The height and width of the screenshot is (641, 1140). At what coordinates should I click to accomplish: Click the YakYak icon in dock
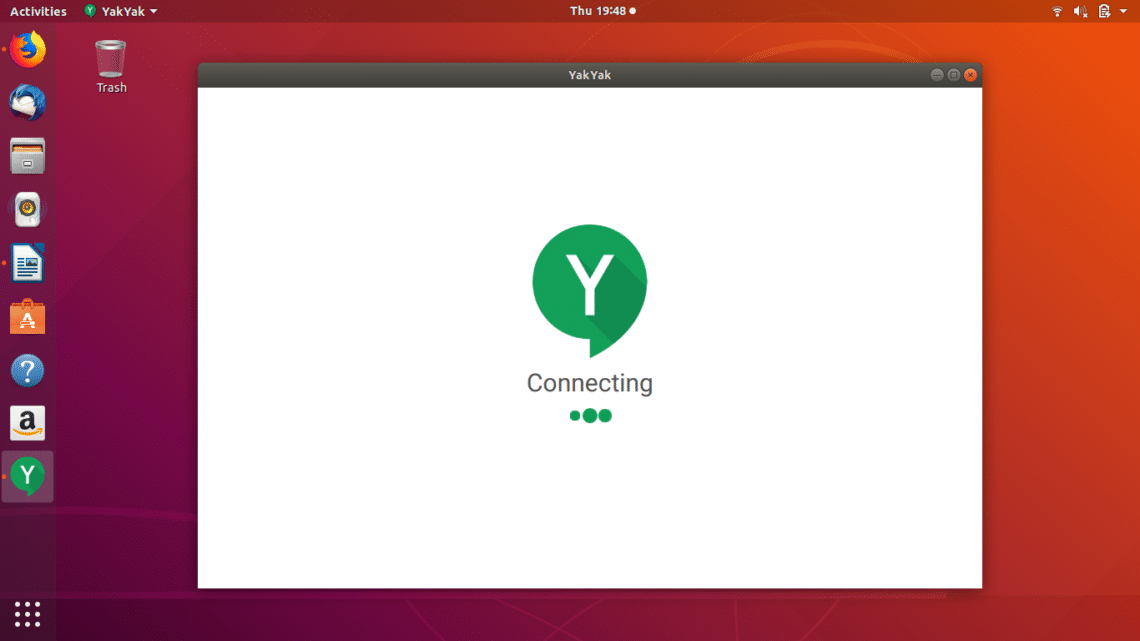pos(28,476)
